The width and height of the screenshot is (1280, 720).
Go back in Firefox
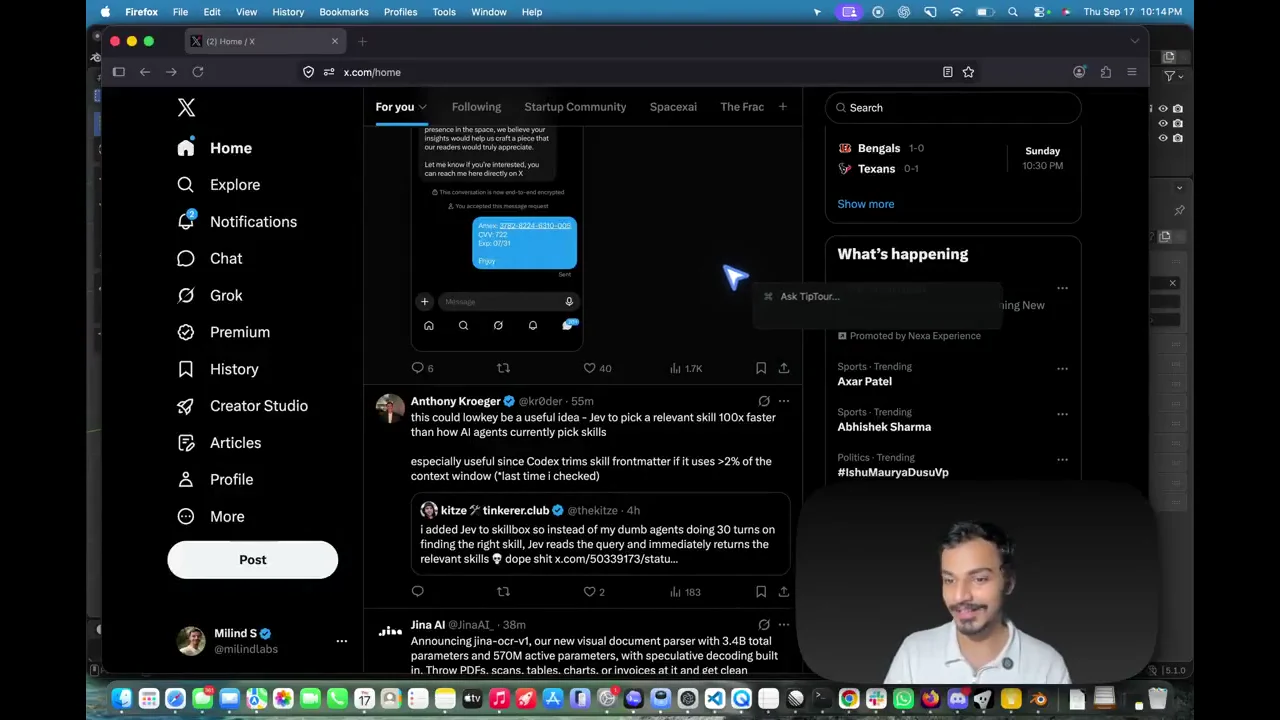click(x=145, y=72)
